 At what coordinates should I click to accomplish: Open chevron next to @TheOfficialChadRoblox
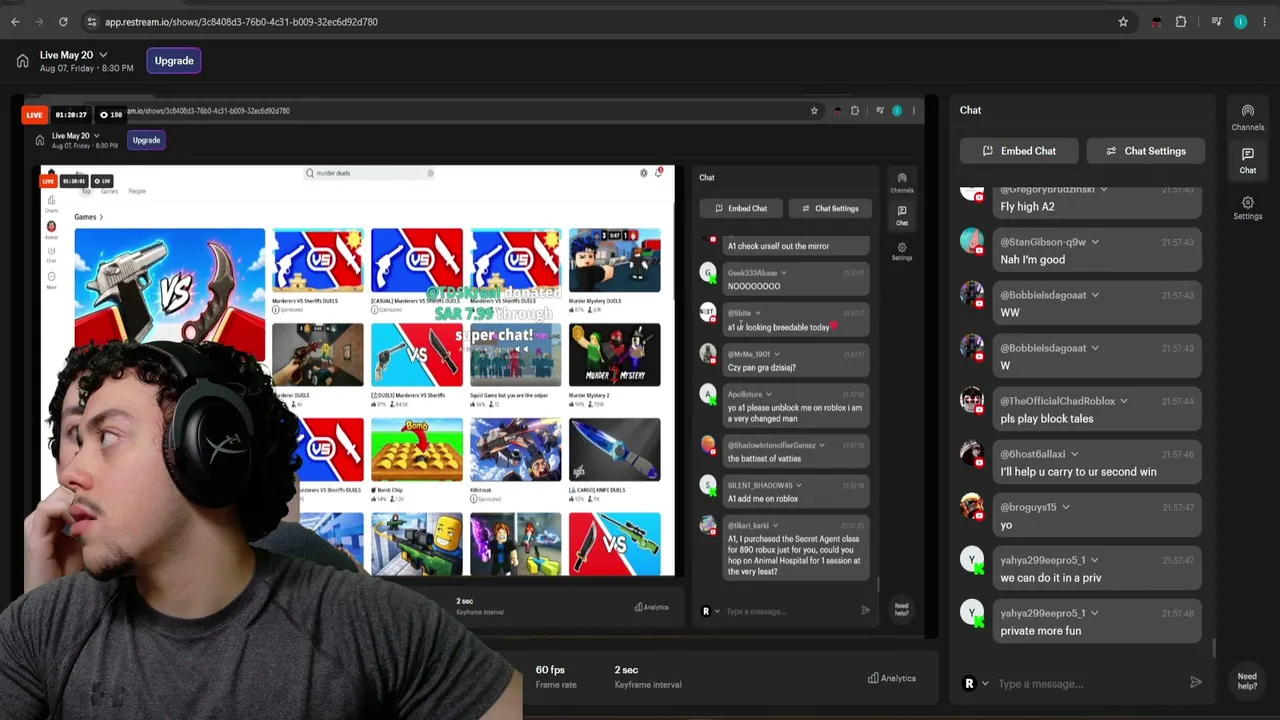[x=1123, y=401]
